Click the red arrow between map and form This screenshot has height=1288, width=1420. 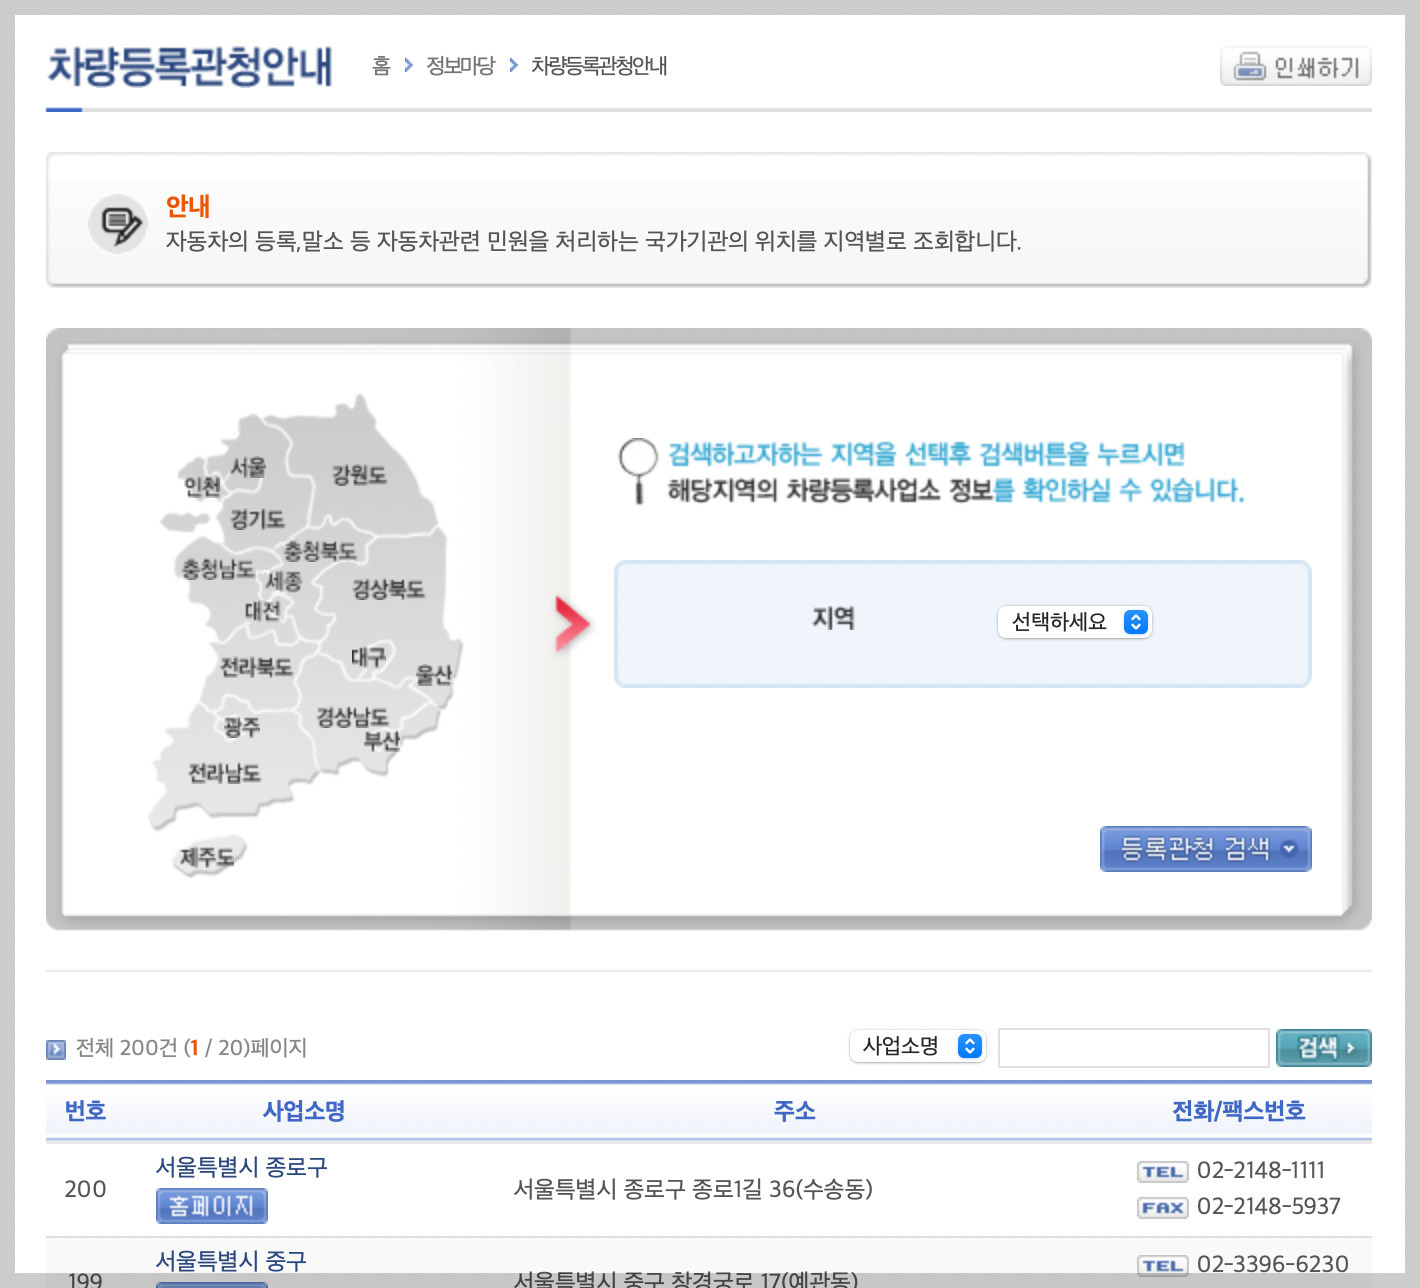click(x=572, y=624)
